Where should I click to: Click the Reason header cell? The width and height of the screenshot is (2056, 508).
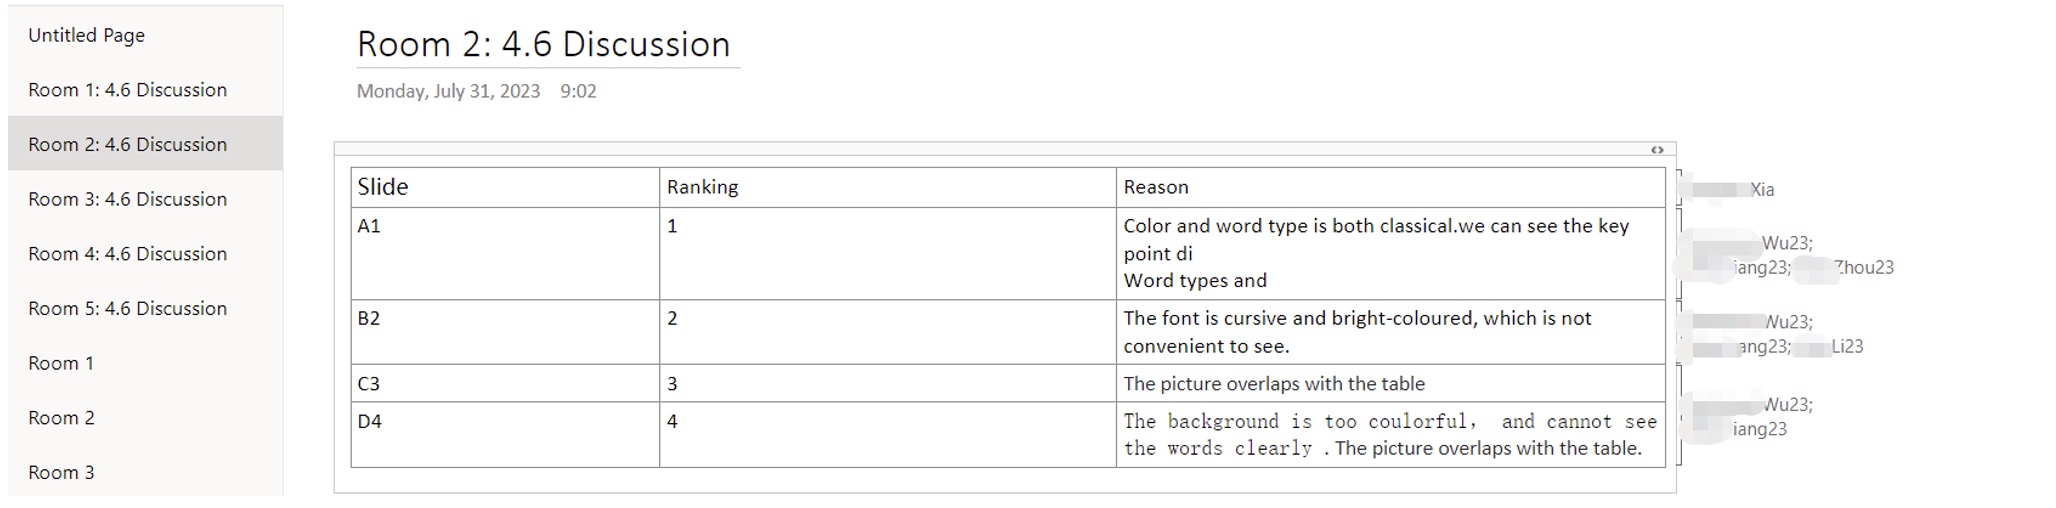point(1391,187)
